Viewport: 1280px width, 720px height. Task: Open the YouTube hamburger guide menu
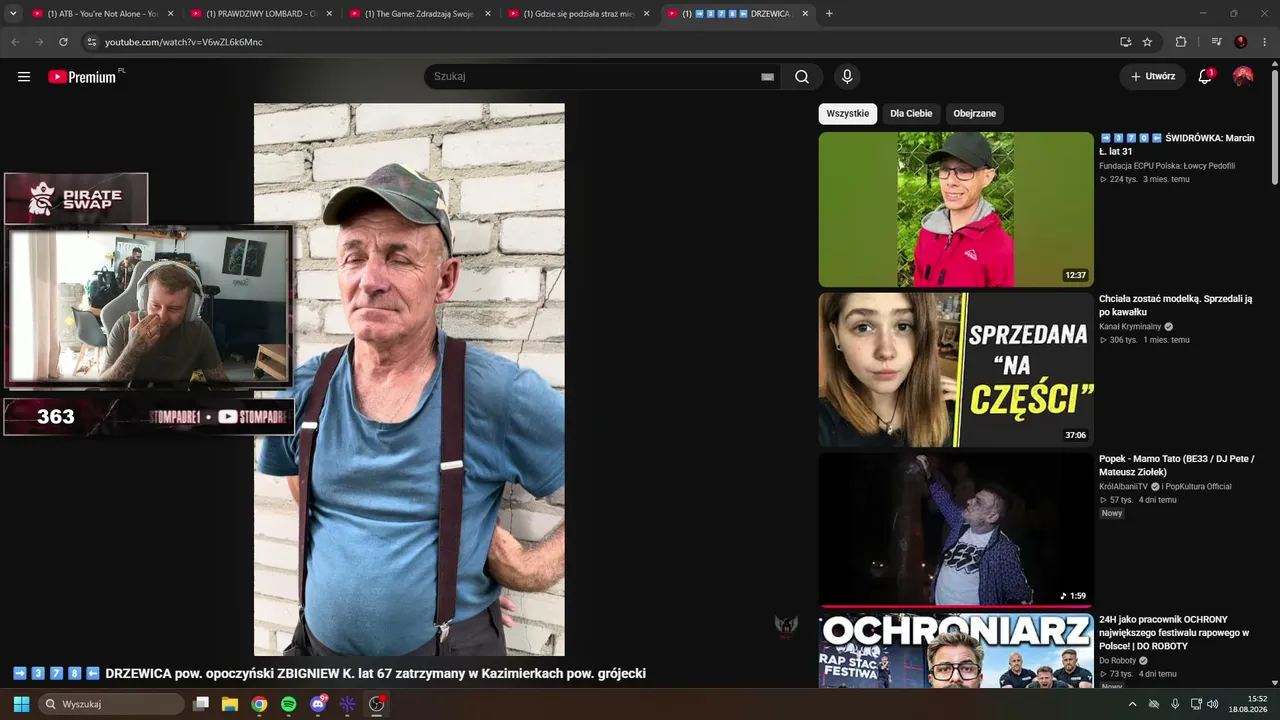(x=24, y=76)
